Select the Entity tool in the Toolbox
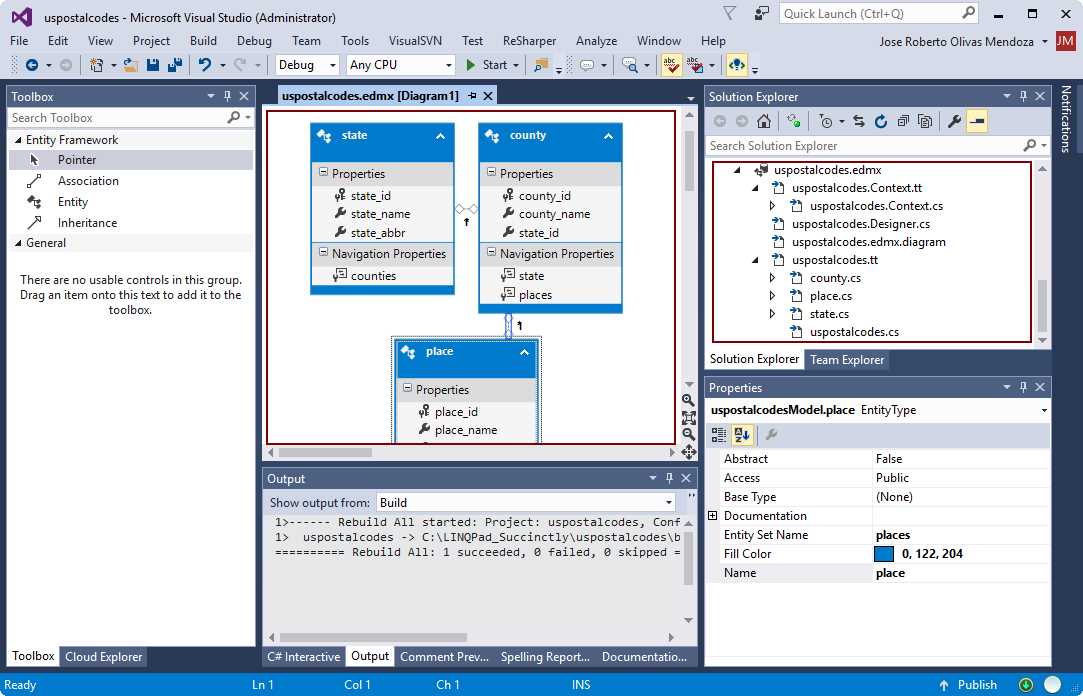1083x696 pixels. 131,202
